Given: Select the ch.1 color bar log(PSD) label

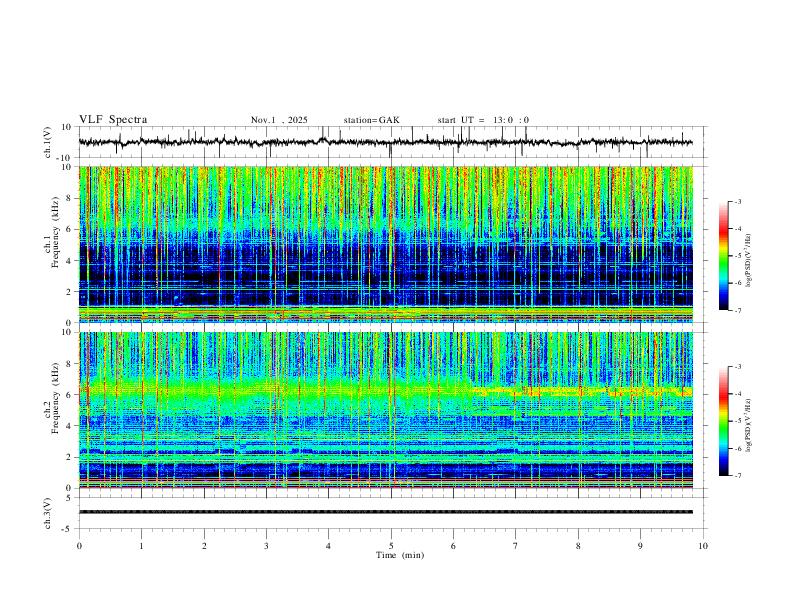Looking at the screenshot, I should point(749,261).
